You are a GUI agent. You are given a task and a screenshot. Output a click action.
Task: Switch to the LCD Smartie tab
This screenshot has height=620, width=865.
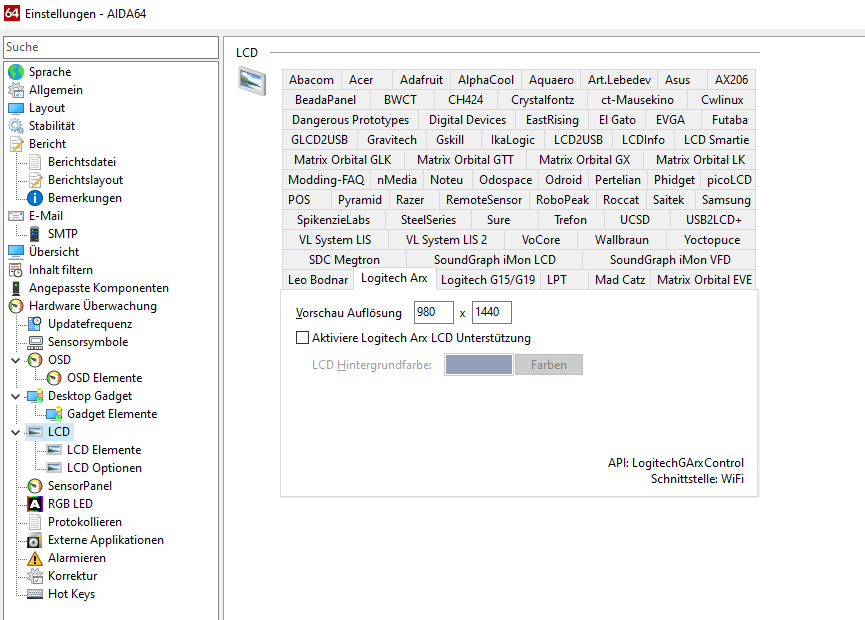click(716, 140)
